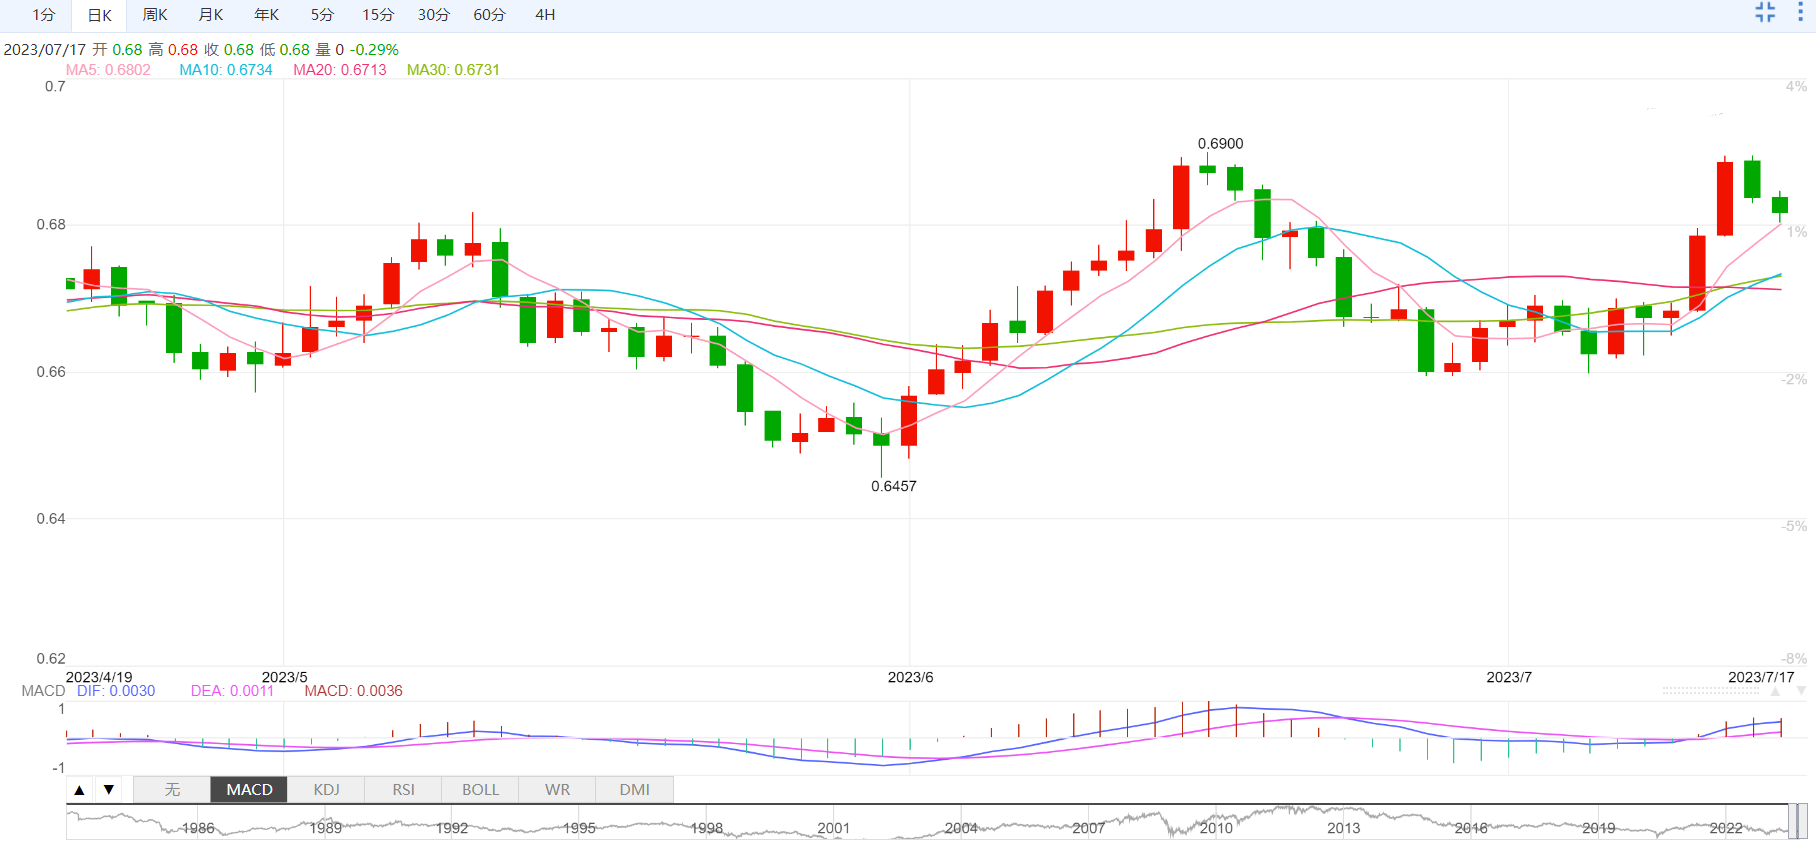Click the dotted drag handle above the MACD panel

pos(1710,690)
